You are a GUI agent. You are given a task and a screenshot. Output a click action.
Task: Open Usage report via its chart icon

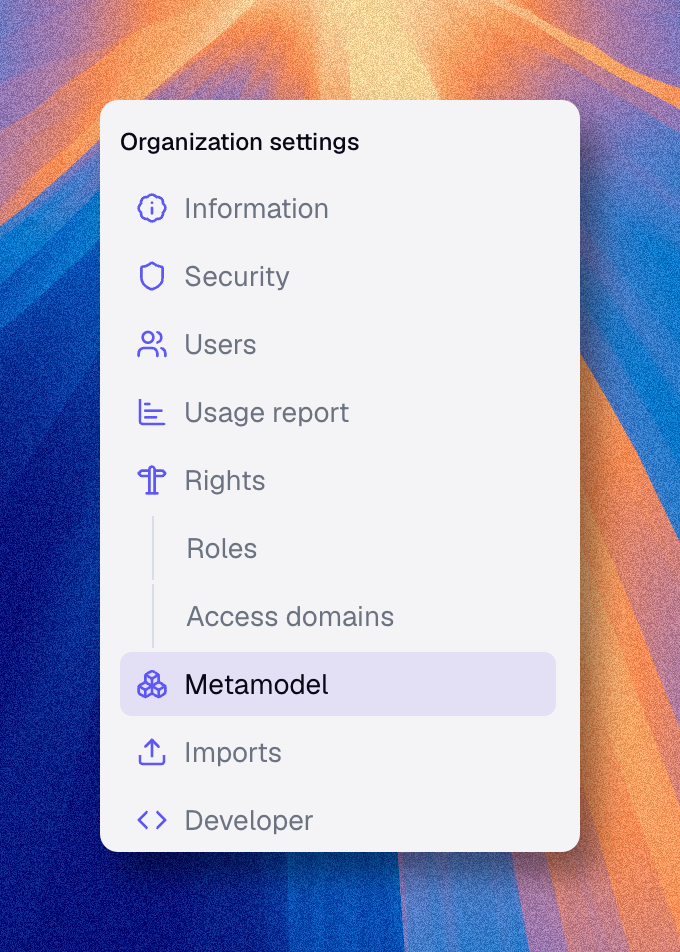(151, 412)
